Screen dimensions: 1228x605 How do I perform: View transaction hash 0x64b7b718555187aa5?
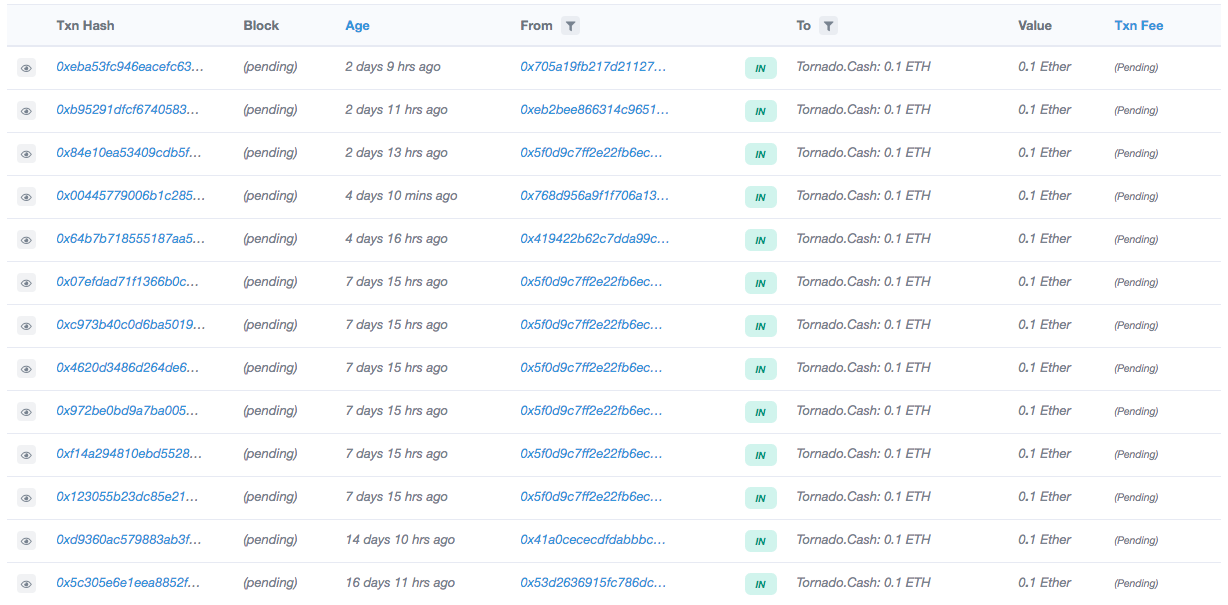click(130, 239)
